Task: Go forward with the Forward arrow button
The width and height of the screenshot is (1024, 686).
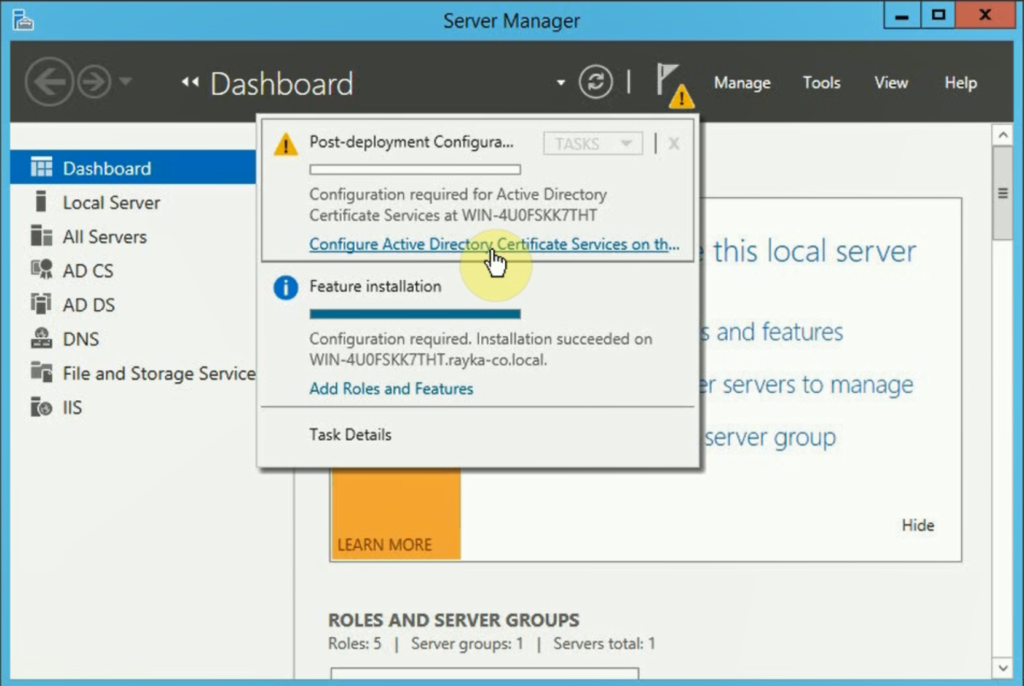Action: pyautogui.click(x=93, y=82)
